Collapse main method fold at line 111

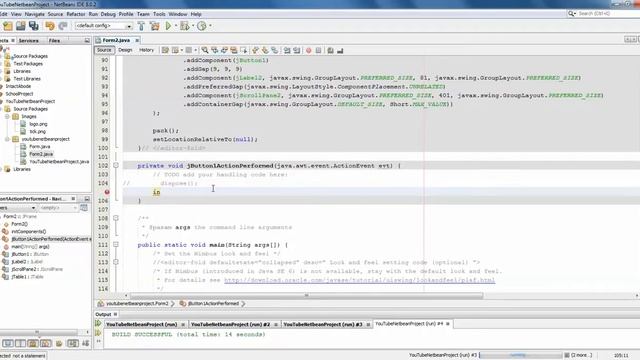click(x=116, y=244)
